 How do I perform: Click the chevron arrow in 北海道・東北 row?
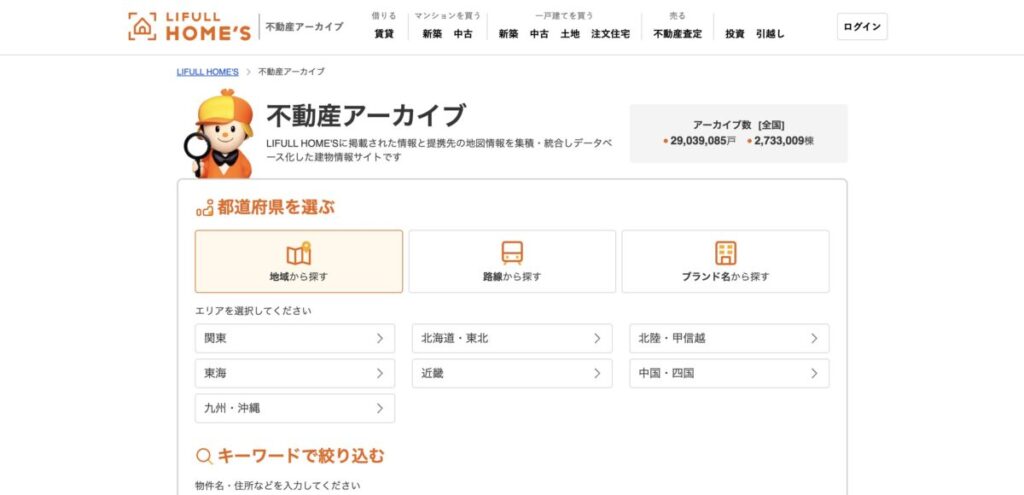click(x=597, y=338)
